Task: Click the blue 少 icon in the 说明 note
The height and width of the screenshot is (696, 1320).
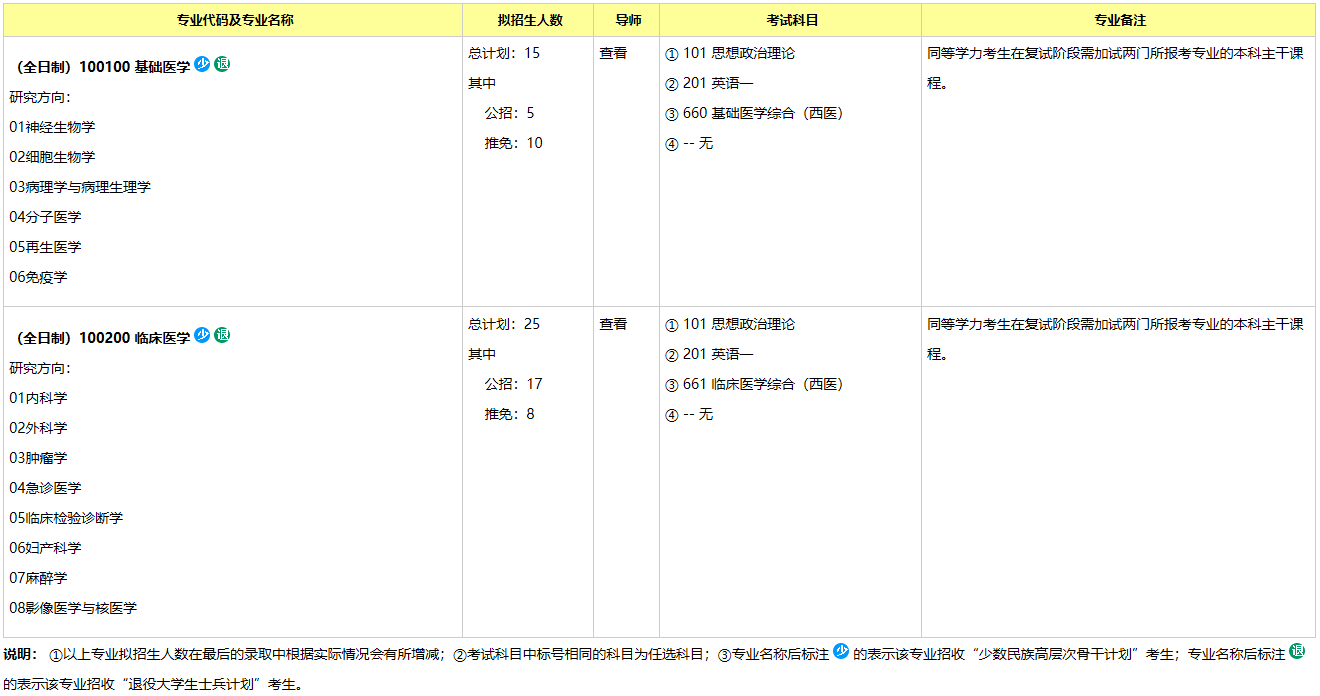Action: [841, 651]
